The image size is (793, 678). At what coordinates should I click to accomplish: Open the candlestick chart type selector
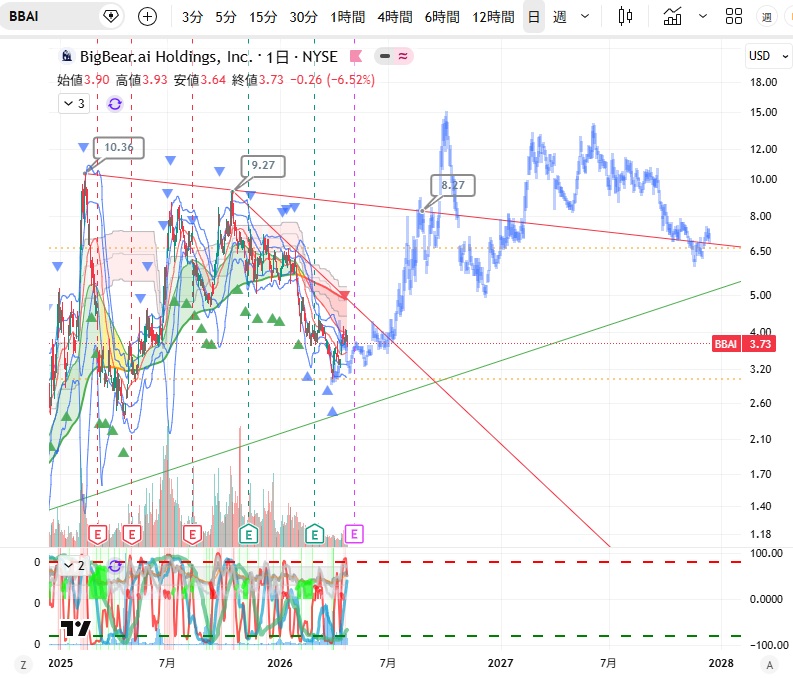click(626, 17)
